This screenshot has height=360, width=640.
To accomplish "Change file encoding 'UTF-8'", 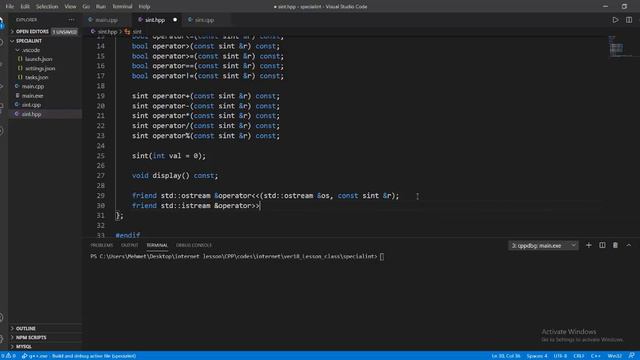I will click(x=560, y=356).
